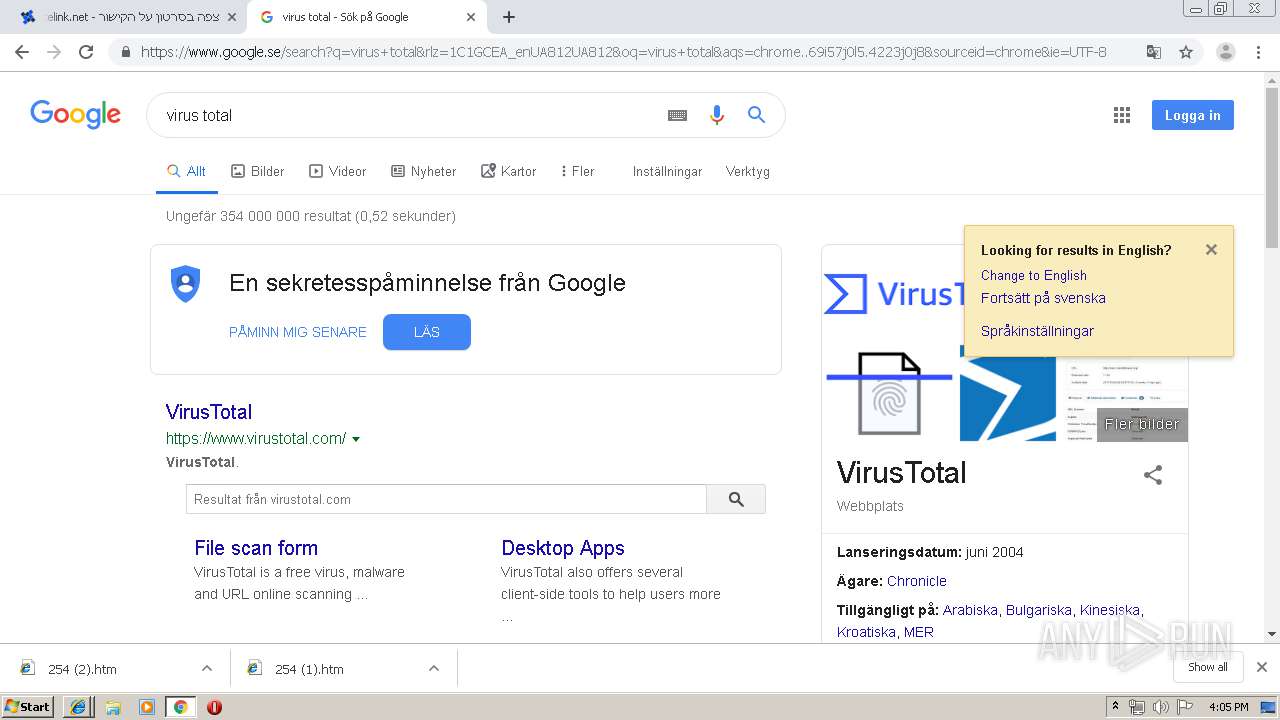Open new tab with plus button

click(x=509, y=17)
